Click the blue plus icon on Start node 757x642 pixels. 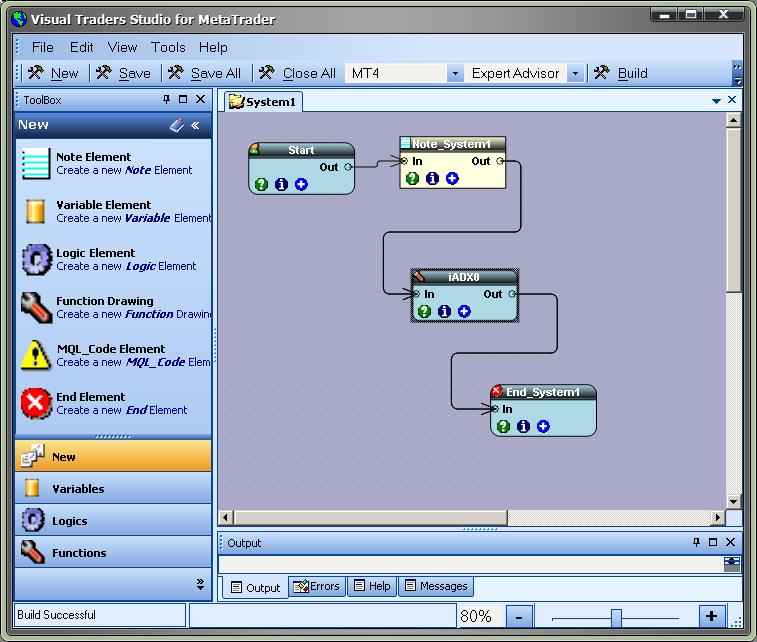click(301, 184)
